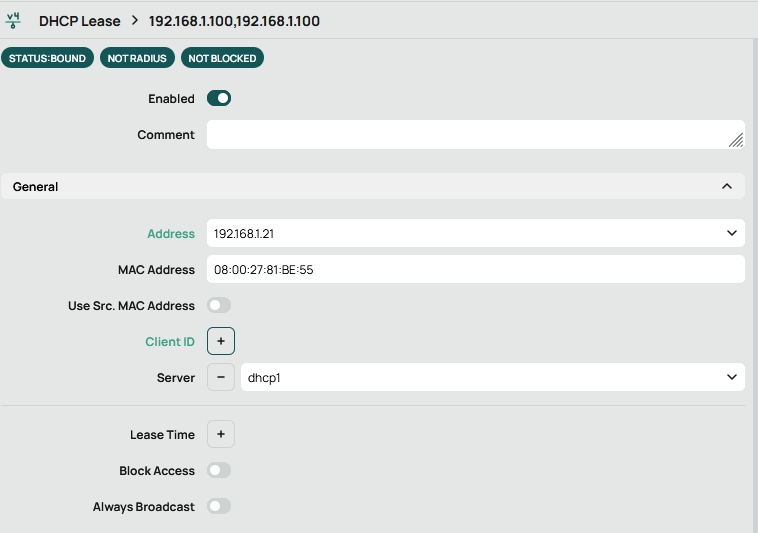Click the plus icon next to Client ID
The height and width of the screenshot is (533, 758).
pyautogui.click(x=221, y=341)
